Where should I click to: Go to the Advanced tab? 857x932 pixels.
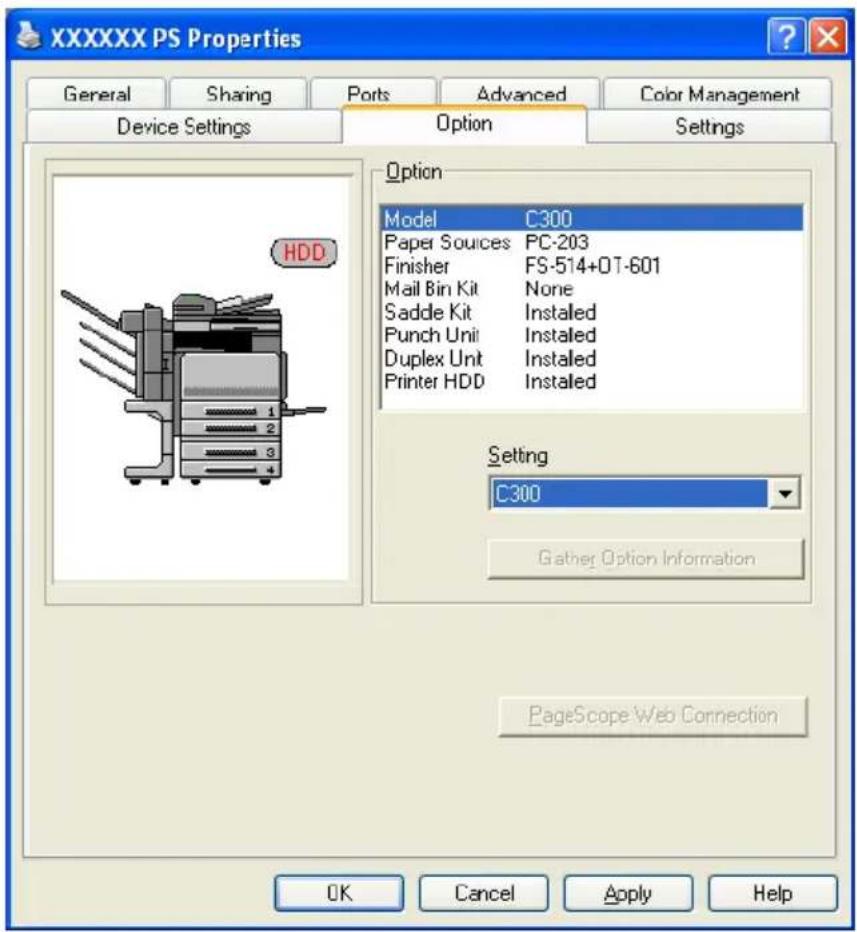[521, 93]
